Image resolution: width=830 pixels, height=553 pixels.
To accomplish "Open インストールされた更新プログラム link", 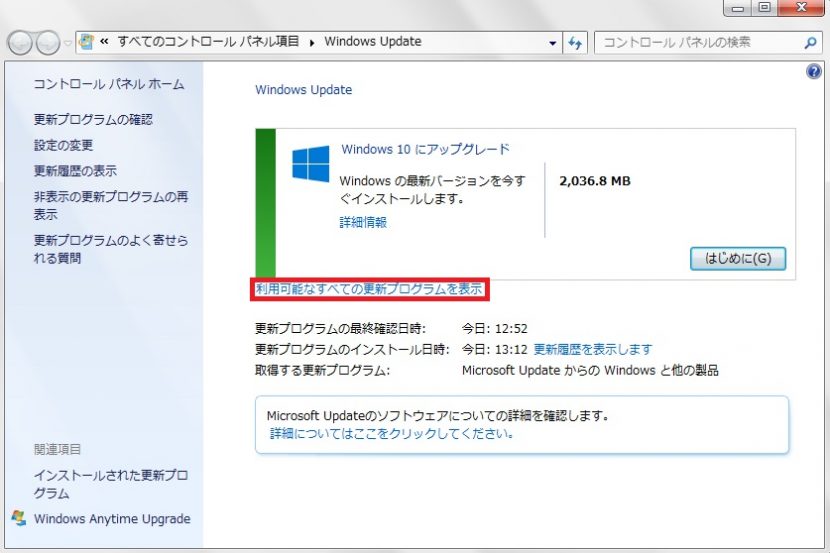I will [x=111, y=484].
